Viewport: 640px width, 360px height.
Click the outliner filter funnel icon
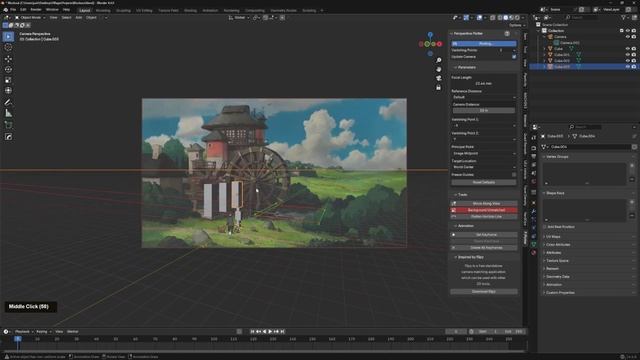pos(623,18)
